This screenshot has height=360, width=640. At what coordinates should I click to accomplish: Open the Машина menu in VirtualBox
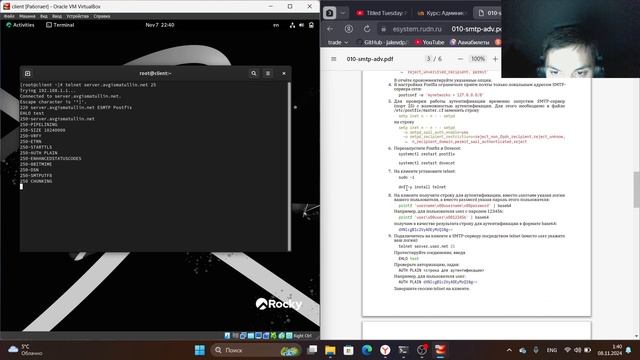(27, 16)
